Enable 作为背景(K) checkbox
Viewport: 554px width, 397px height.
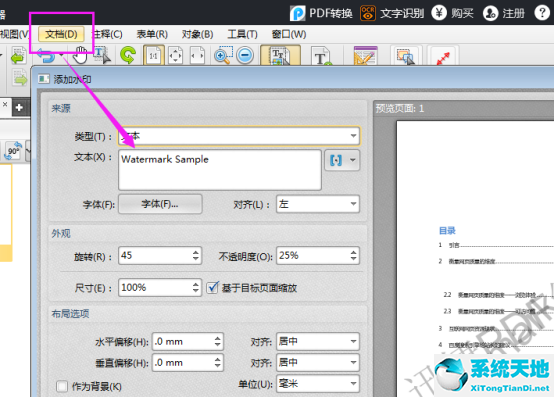62,386
